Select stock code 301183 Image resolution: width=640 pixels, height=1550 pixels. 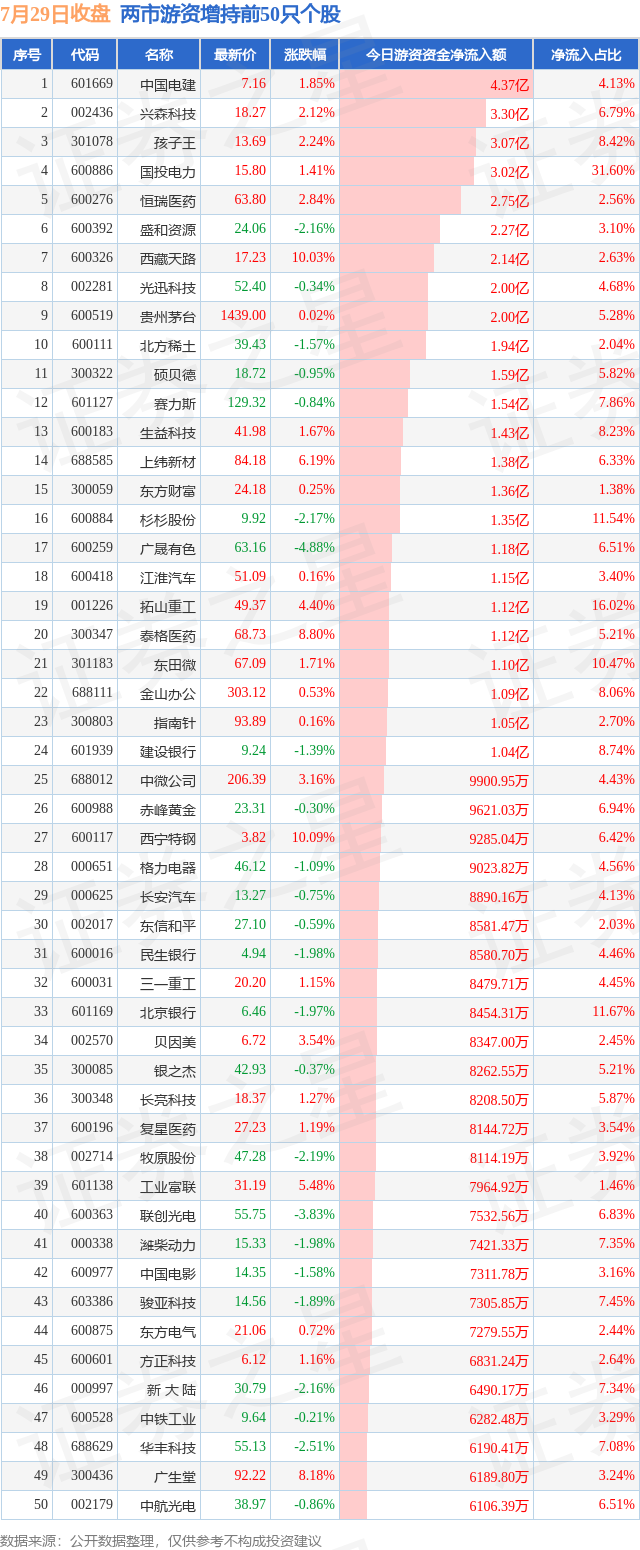tap(92, 664)
